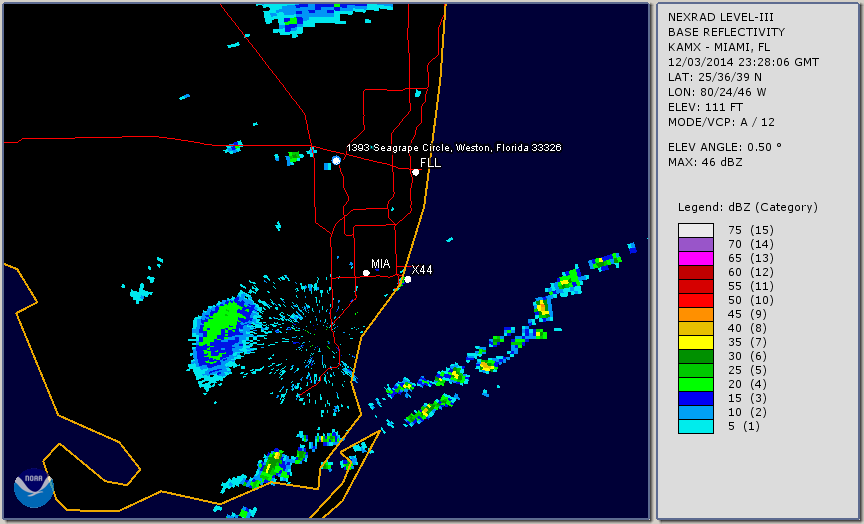Select the 15 dBZ blue legend swatch
864x524 pixels.
coord(696,398)
